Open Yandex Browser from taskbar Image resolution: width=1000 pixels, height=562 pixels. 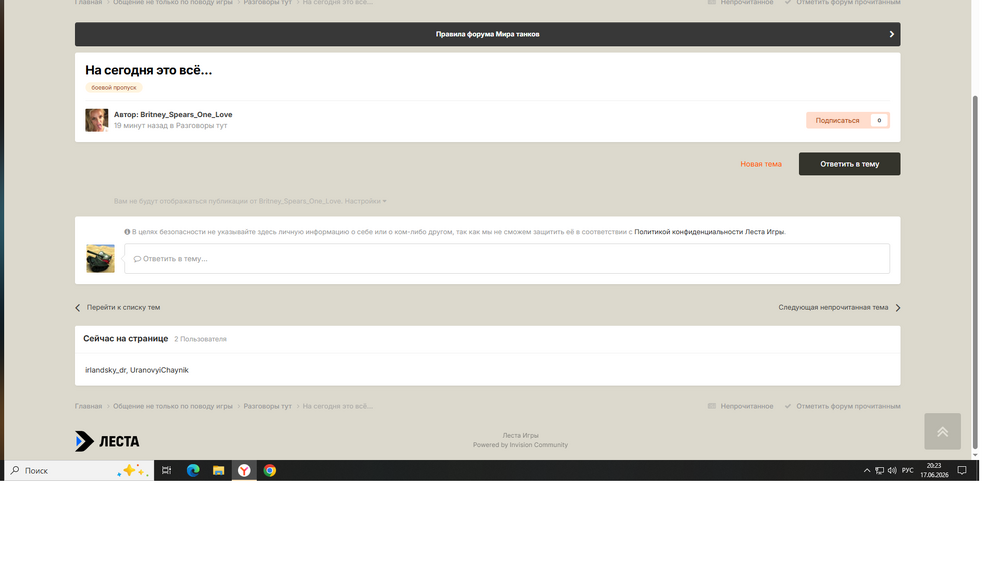244,471
